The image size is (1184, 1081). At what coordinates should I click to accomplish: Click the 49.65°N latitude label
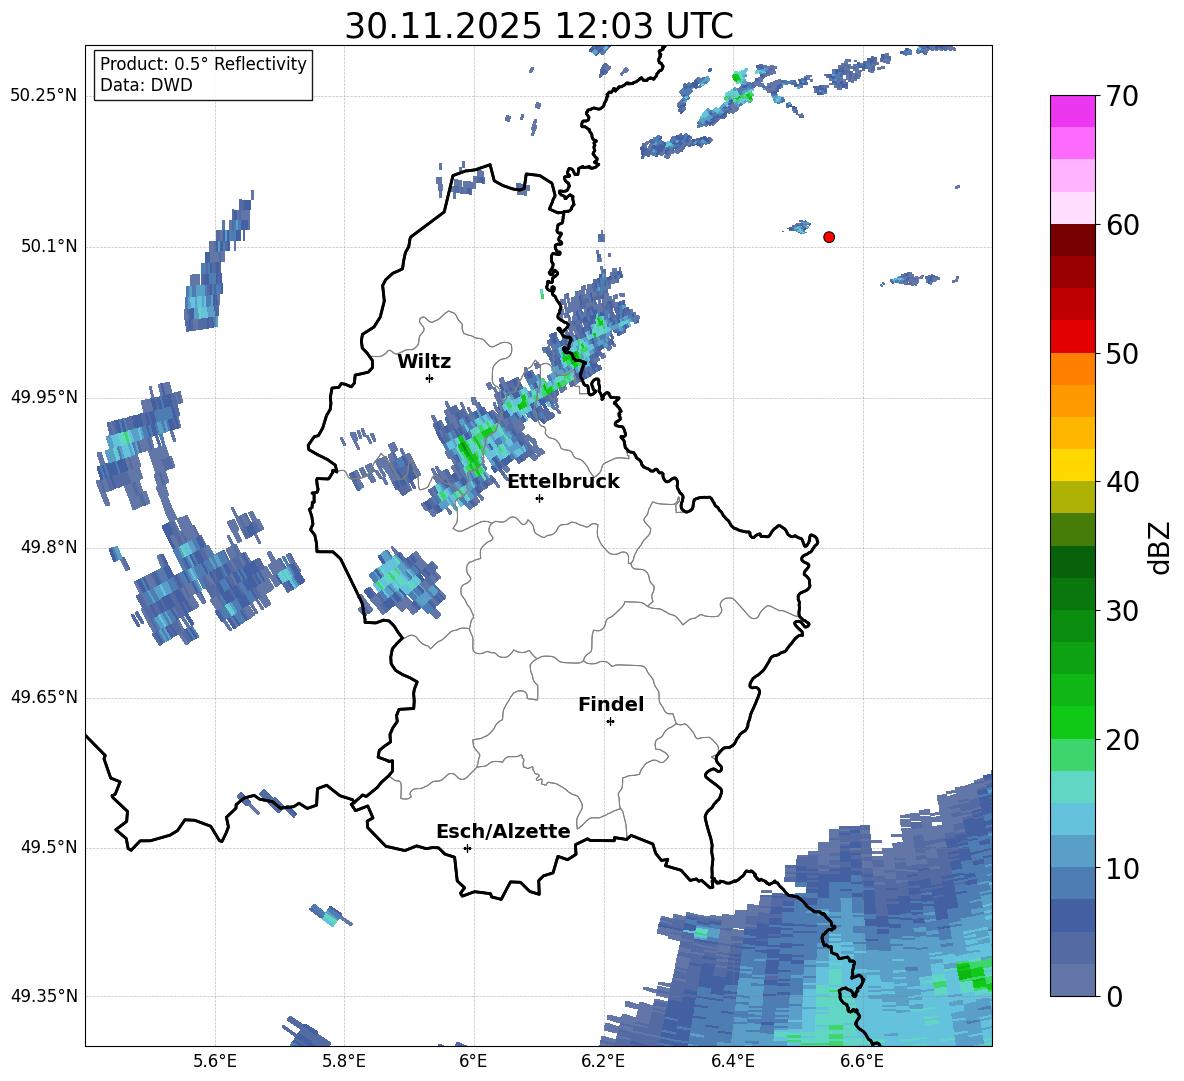[x=44, y=698]
